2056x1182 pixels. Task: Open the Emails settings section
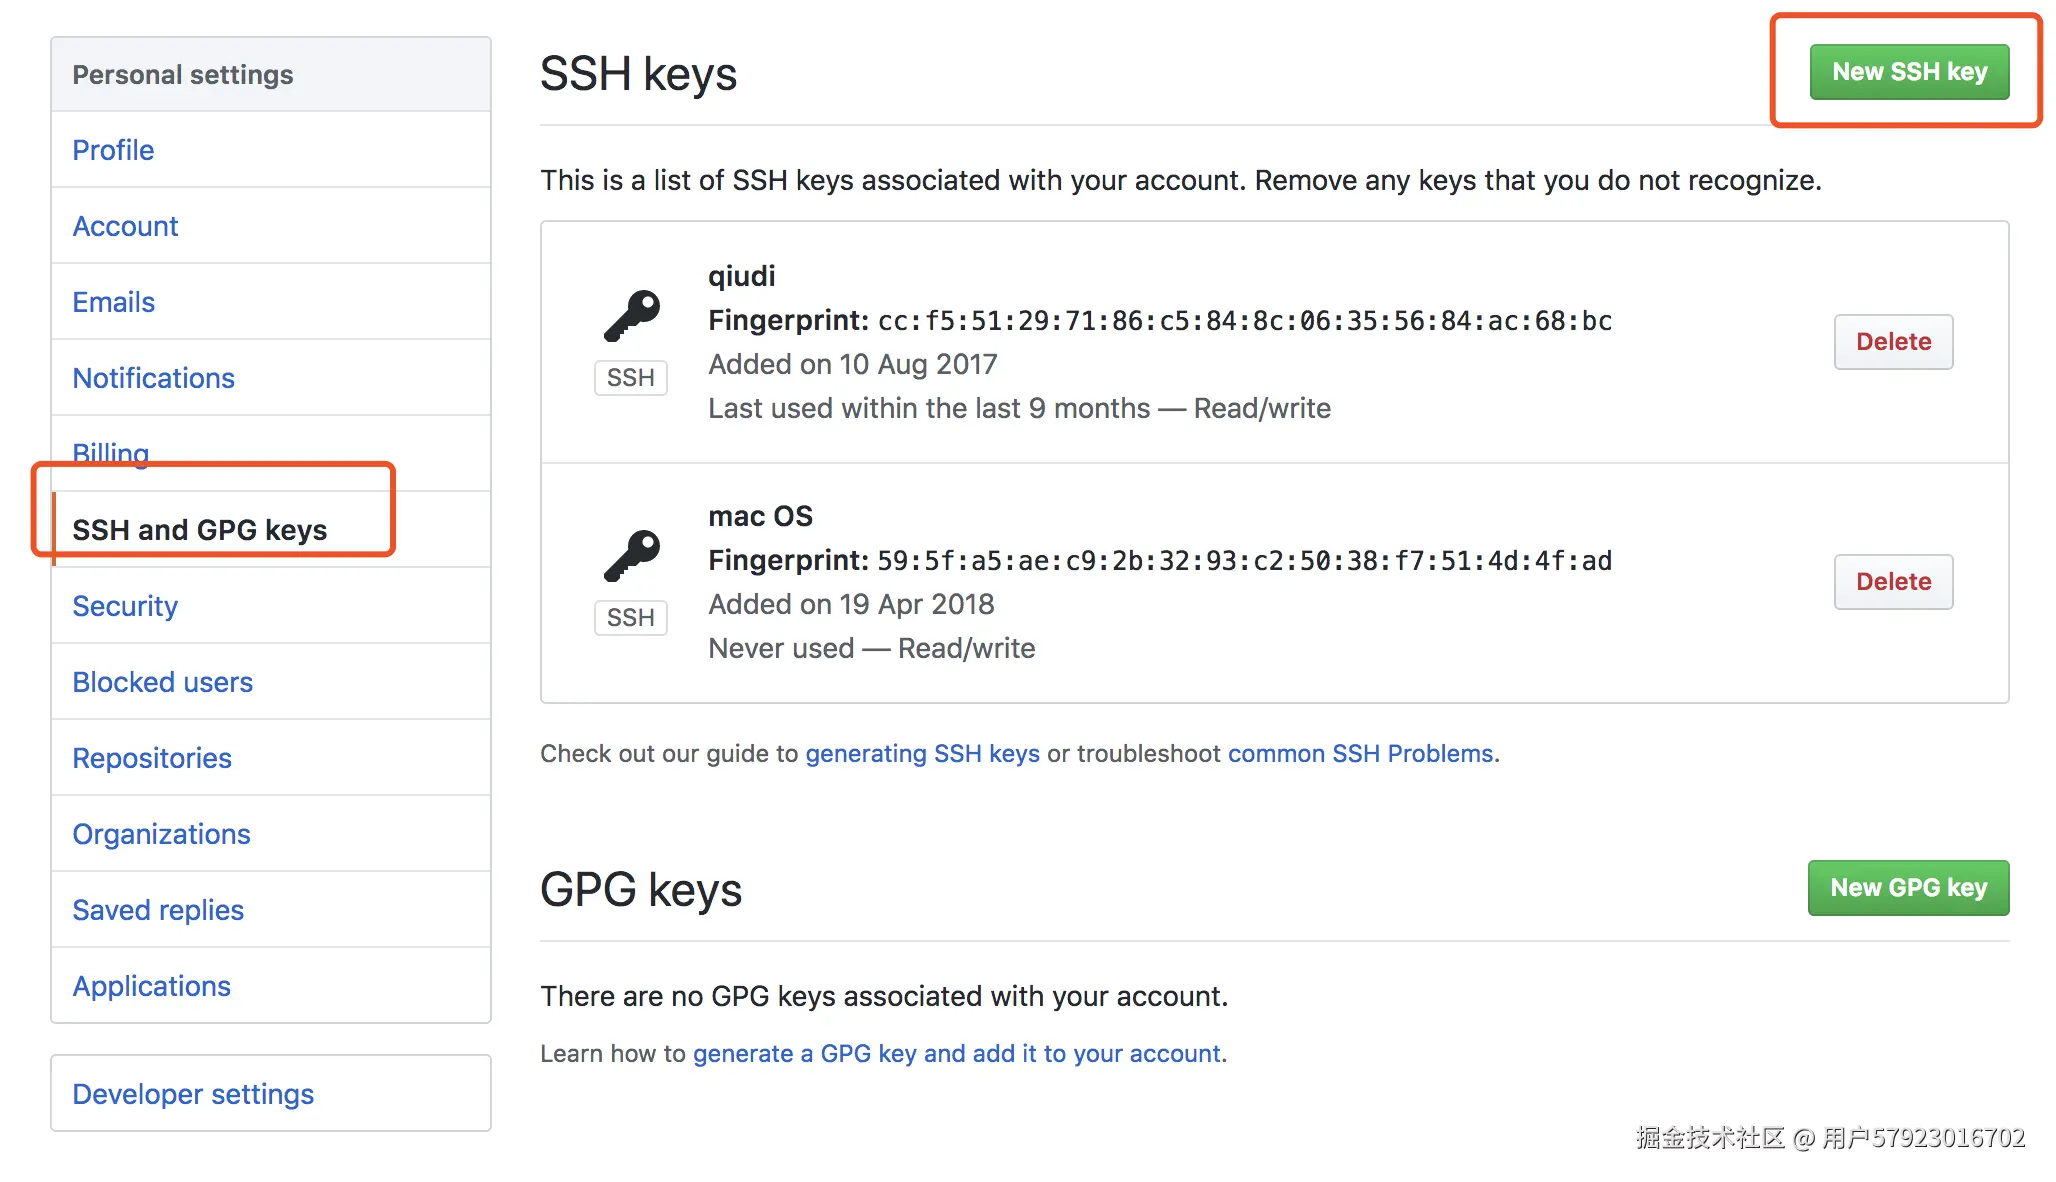coord(113,302)
